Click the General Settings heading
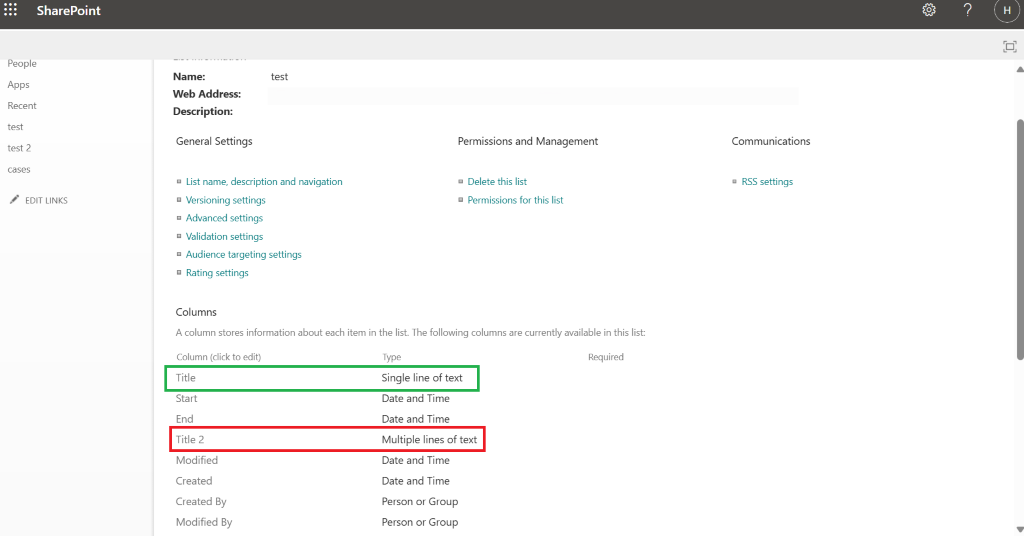Image resolution: width=1024 pixels, height=541 pixels. (x=214, y=141)
